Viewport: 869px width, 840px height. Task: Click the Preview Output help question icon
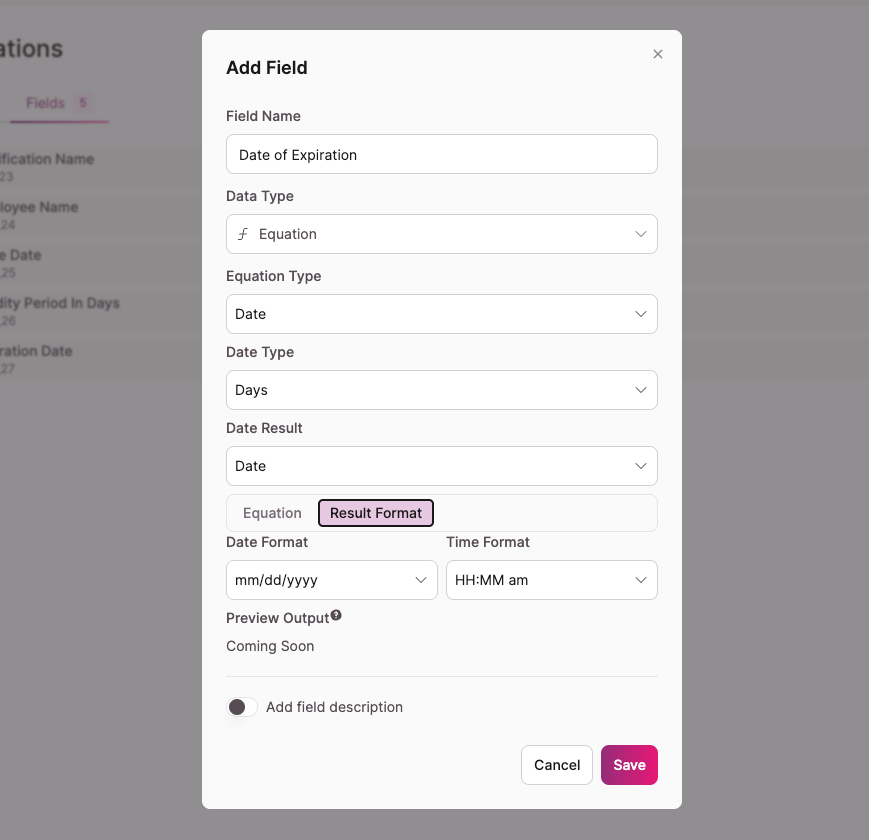[x=336, y=616]
